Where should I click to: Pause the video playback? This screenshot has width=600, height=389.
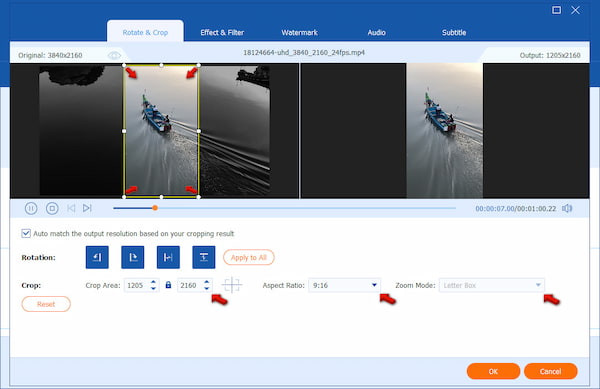click(x=31, y=208)
